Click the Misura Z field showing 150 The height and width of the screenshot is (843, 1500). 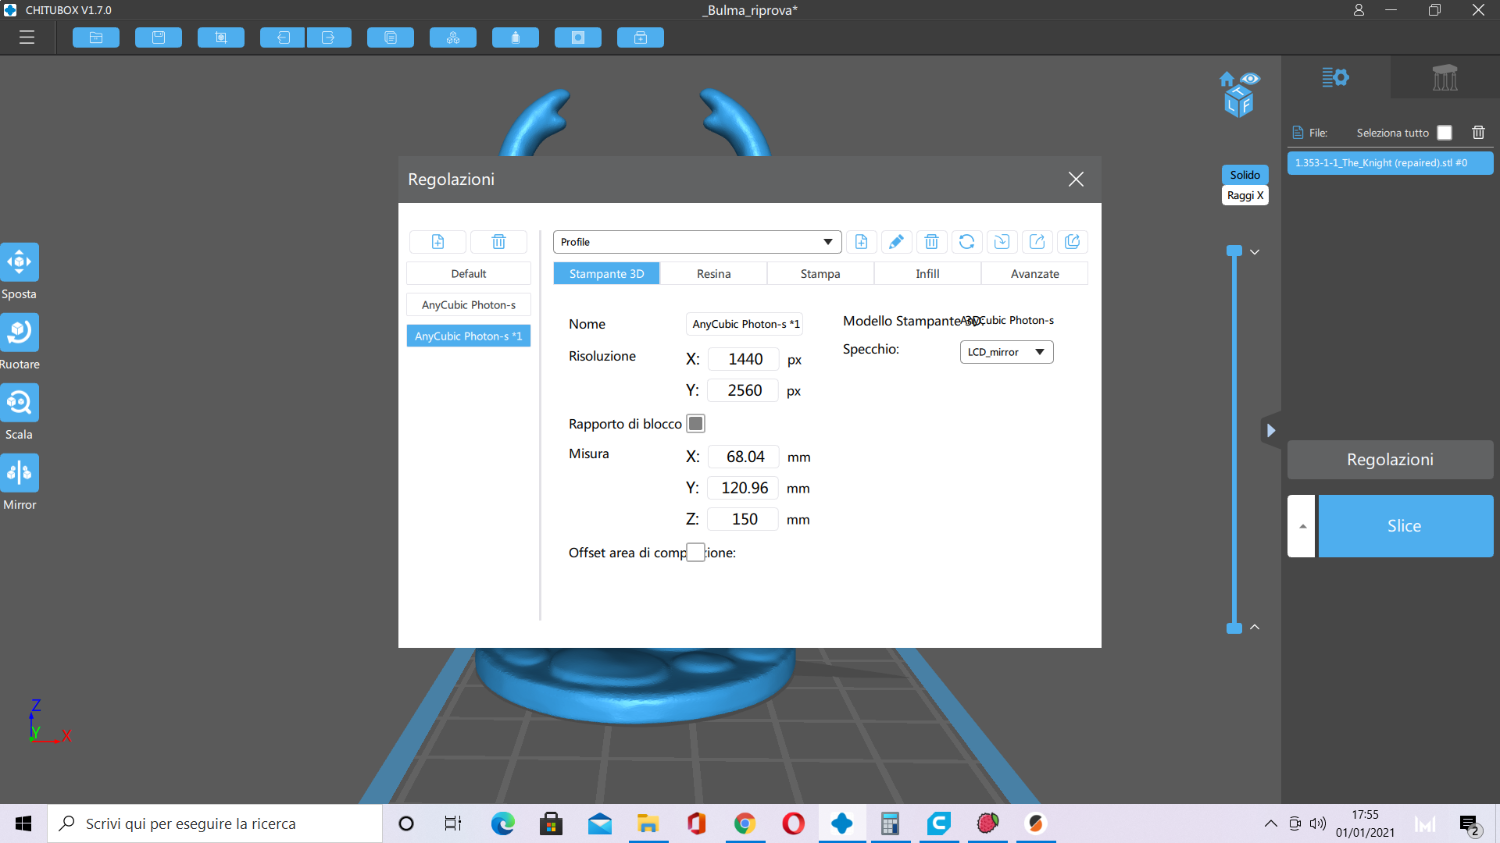click(x=743, y=519)
